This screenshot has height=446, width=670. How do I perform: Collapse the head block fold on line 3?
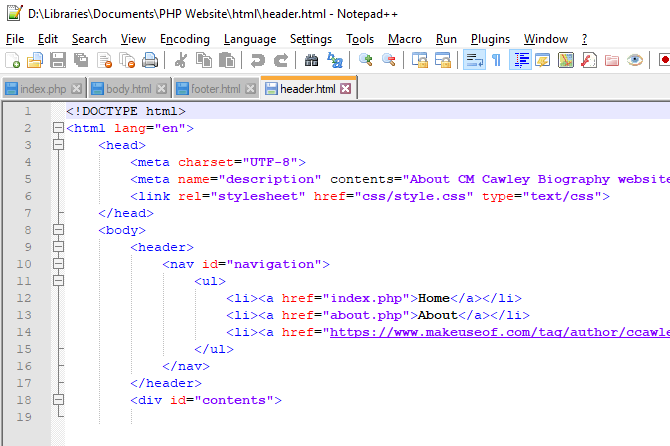click(59, 145)
